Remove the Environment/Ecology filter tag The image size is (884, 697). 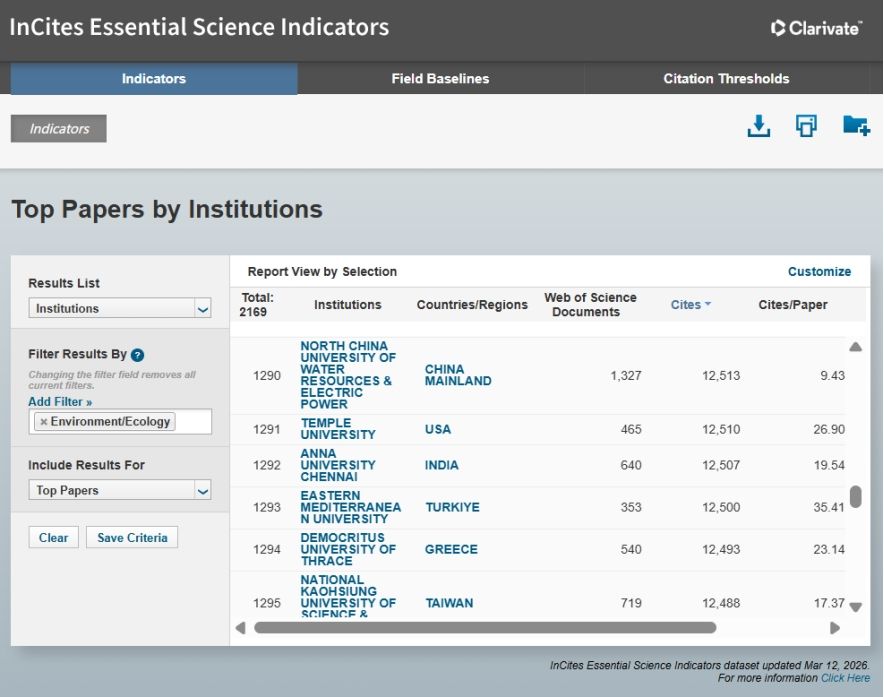[44, 422]
